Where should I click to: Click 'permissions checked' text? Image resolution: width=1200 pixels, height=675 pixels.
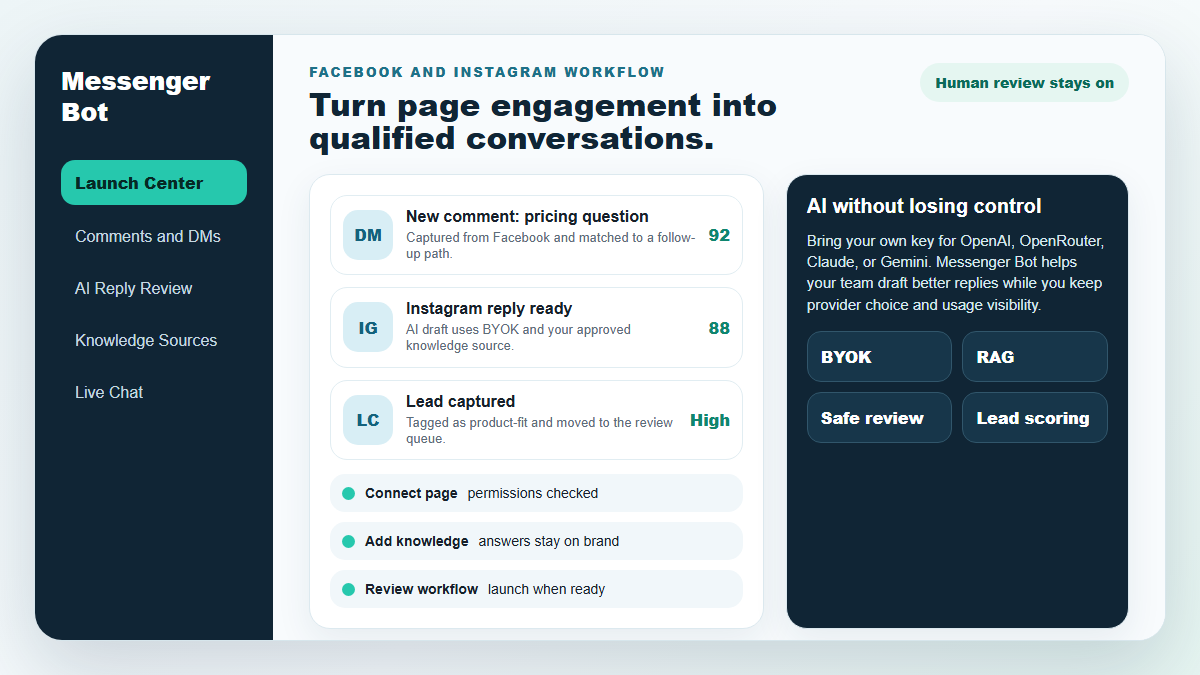(533, 493)
